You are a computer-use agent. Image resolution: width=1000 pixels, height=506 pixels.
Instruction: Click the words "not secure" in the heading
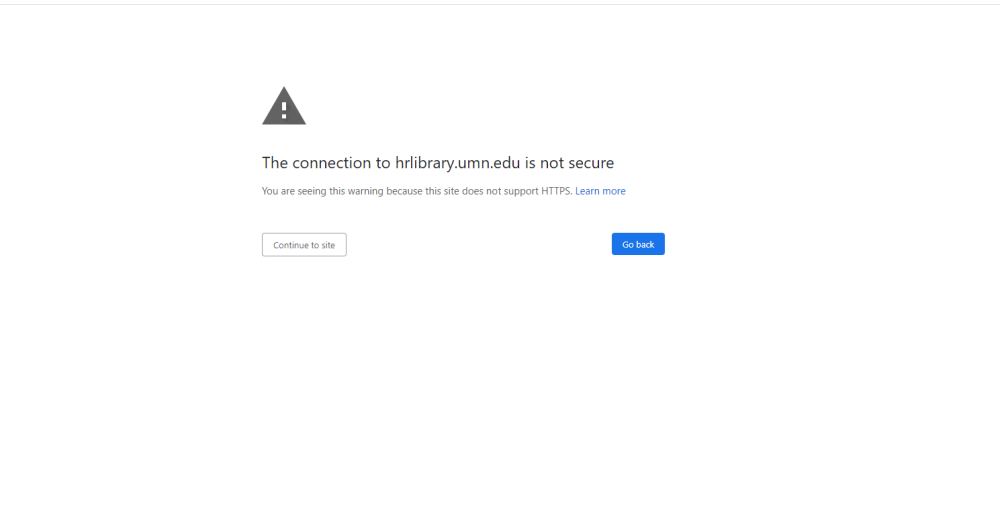click(577, 163)
